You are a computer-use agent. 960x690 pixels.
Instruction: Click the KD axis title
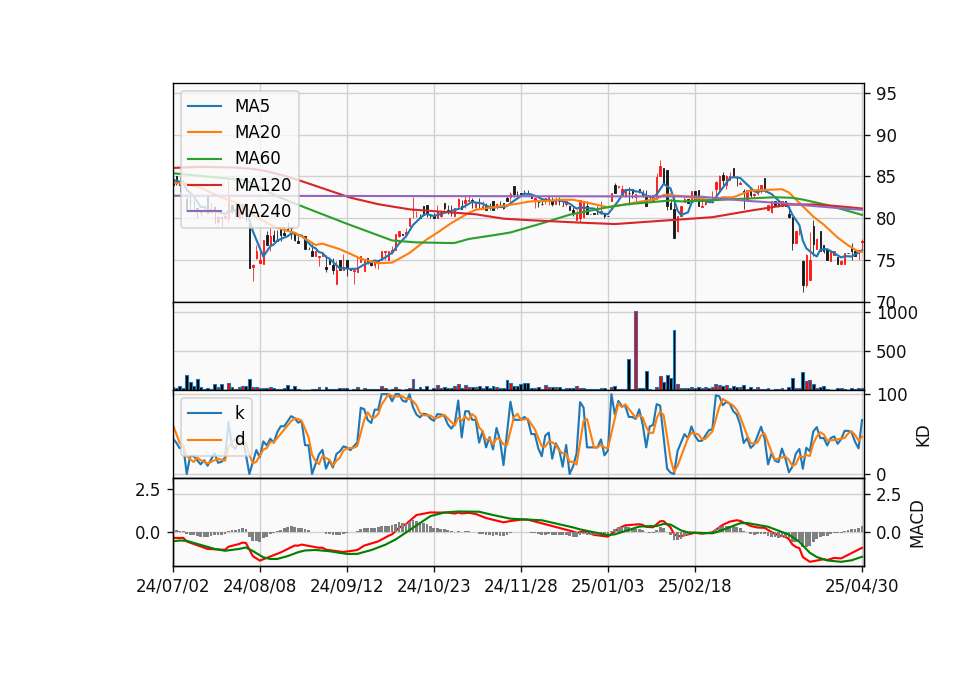pyautogui.click(x=923, y=436)
